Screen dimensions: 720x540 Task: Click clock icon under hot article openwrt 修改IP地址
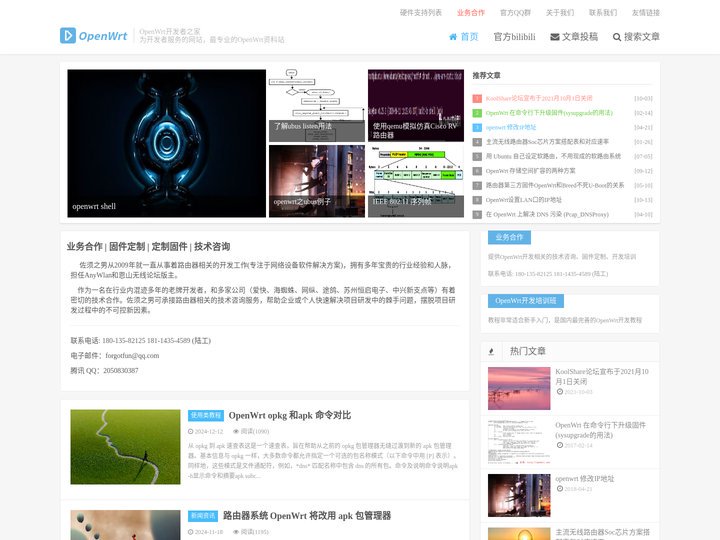[560, 489]
